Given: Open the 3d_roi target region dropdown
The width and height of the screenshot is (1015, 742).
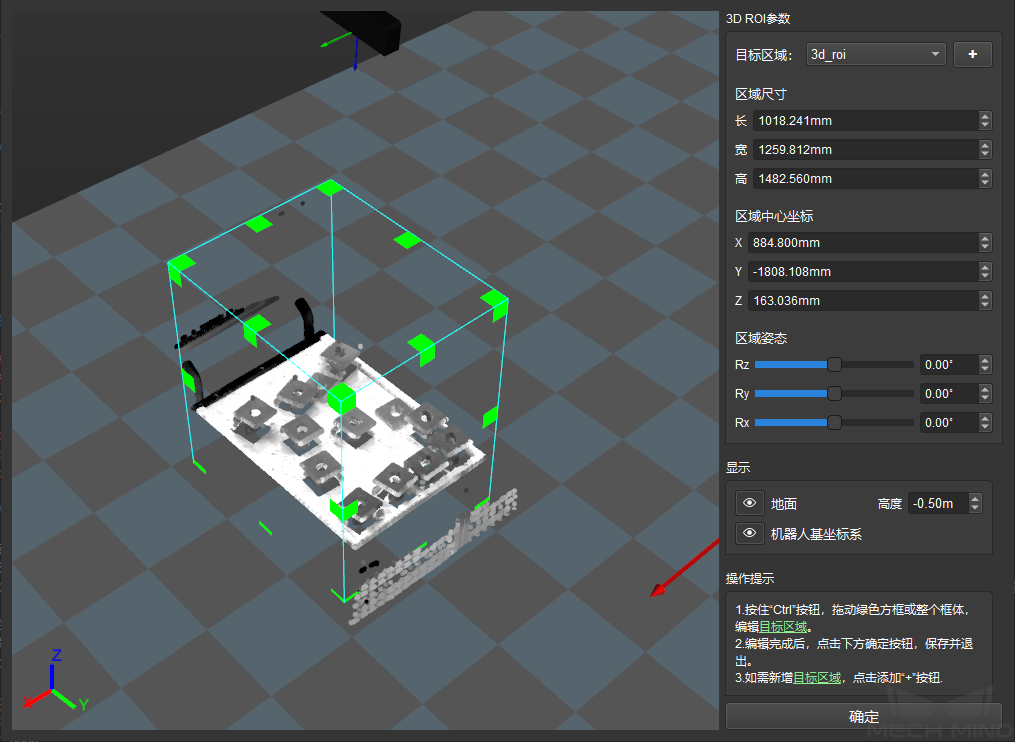Looking at the screenshot, I should 875,54.
